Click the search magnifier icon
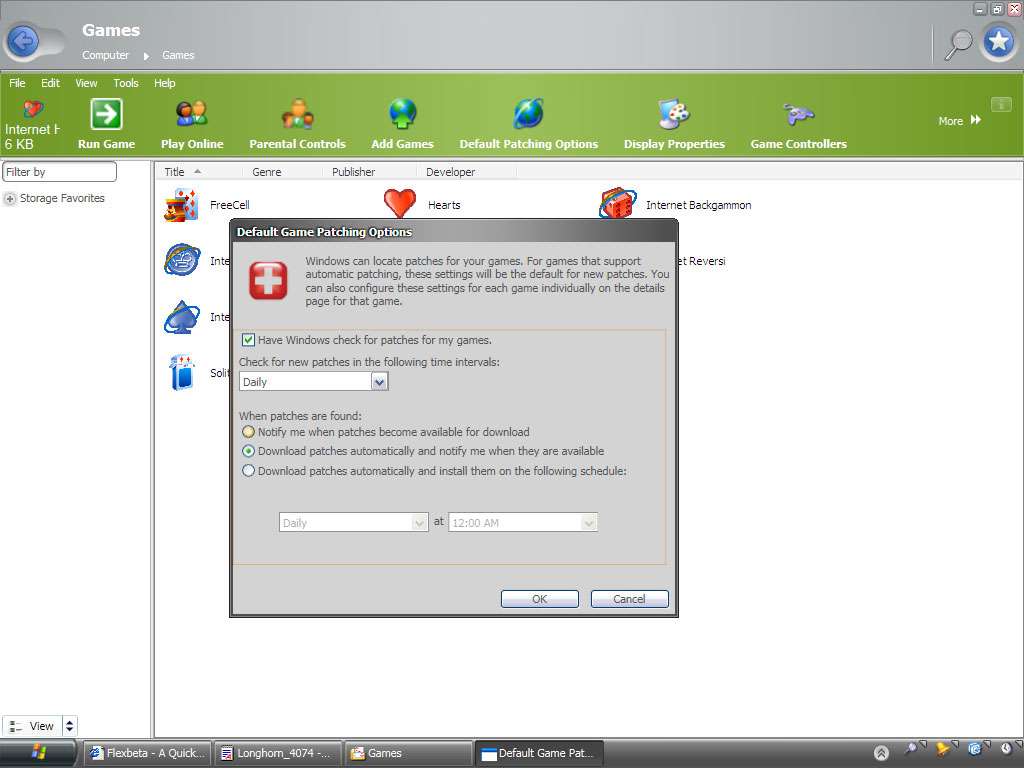 [958, 44]
